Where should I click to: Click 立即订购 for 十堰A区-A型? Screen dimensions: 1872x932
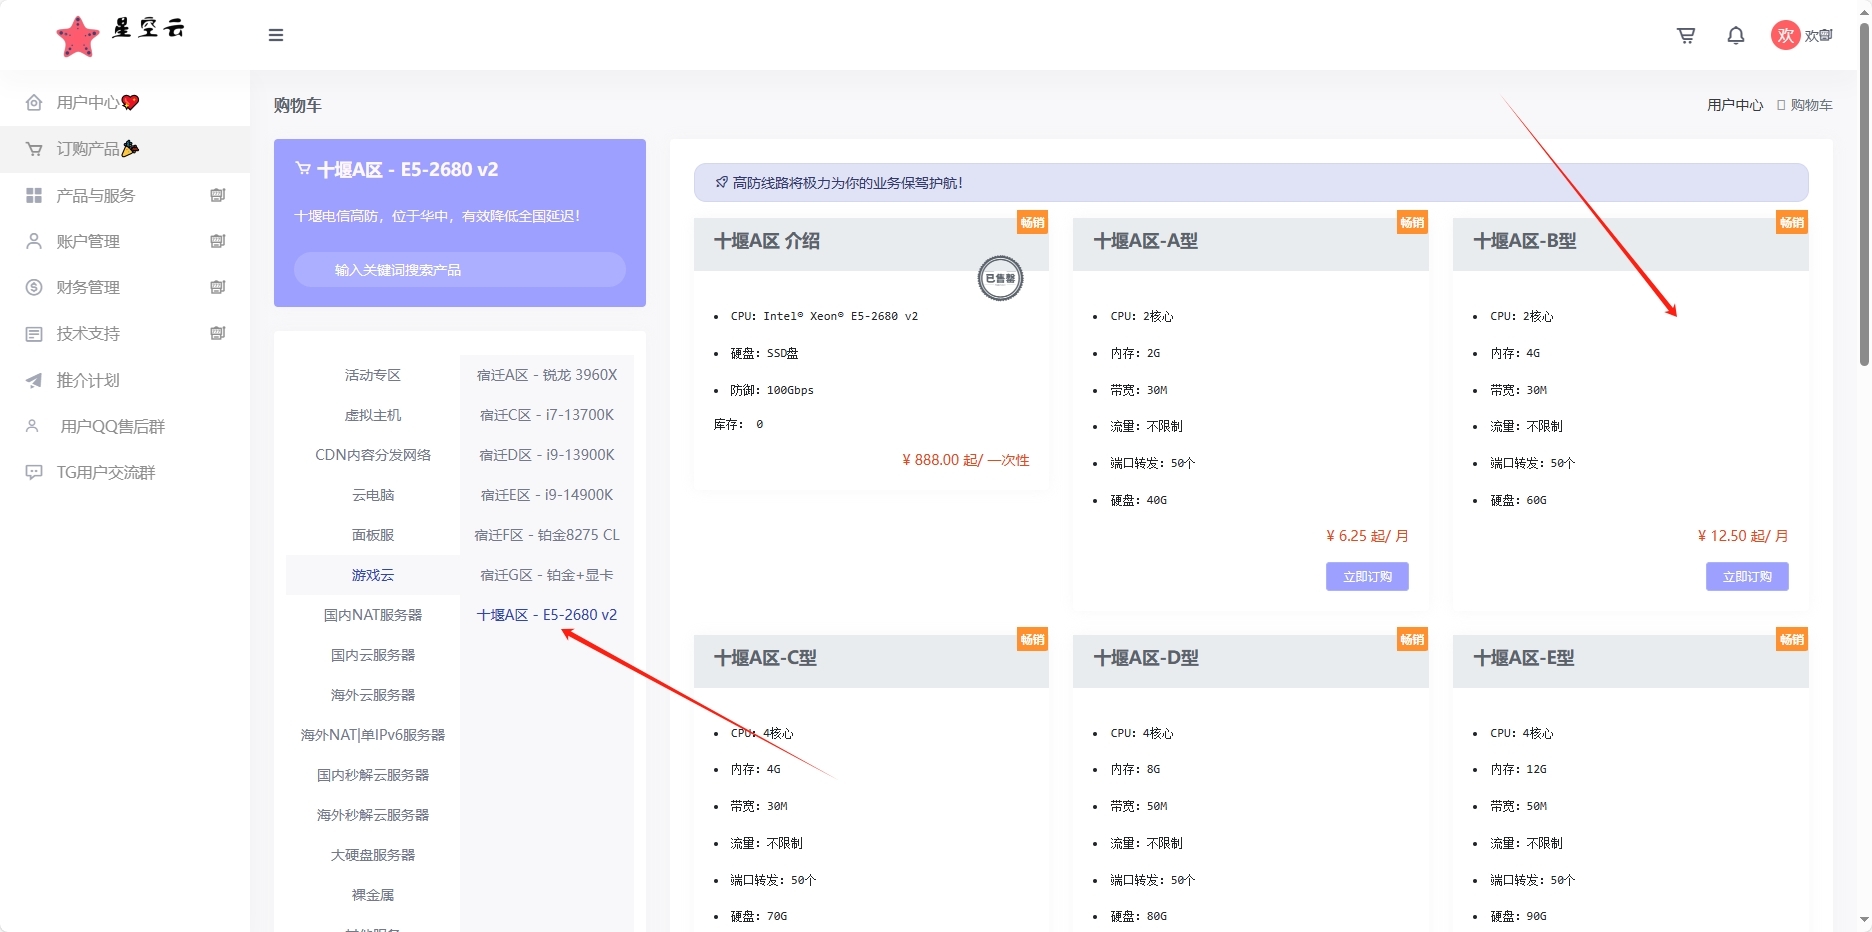point(1367,576)
